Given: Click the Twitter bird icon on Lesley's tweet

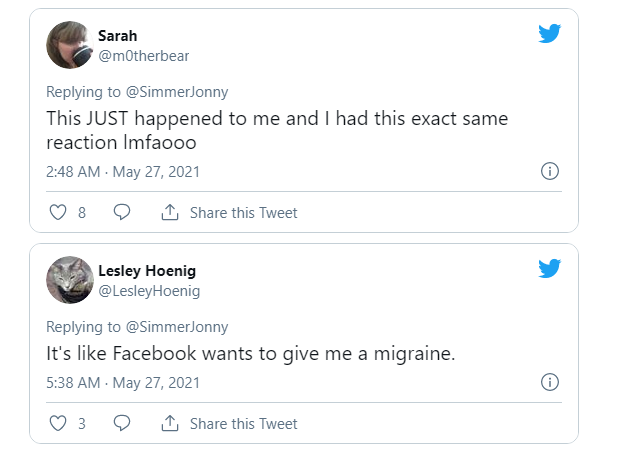Looking at the screenshot, I should tap(549, 268).
